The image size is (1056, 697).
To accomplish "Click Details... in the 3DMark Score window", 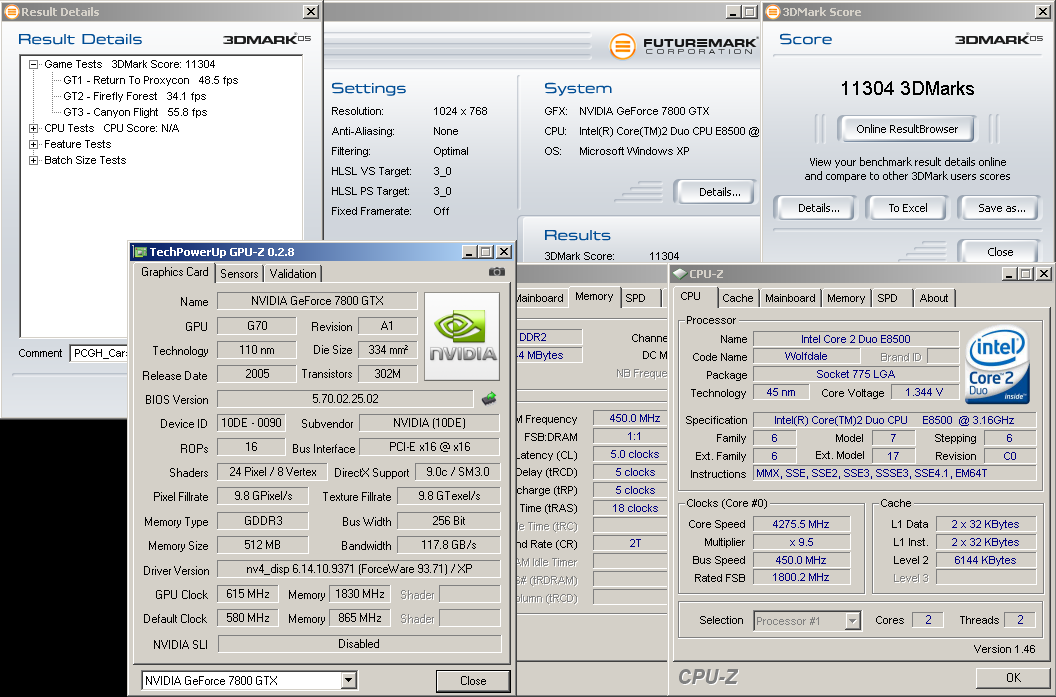I will 818,208.
